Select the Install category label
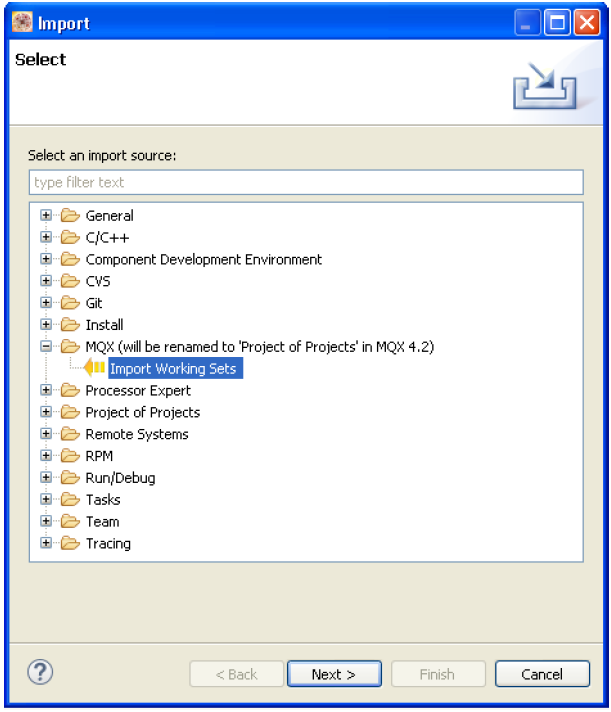The height and width of the screenshot is (712, 611). (104, 325)
